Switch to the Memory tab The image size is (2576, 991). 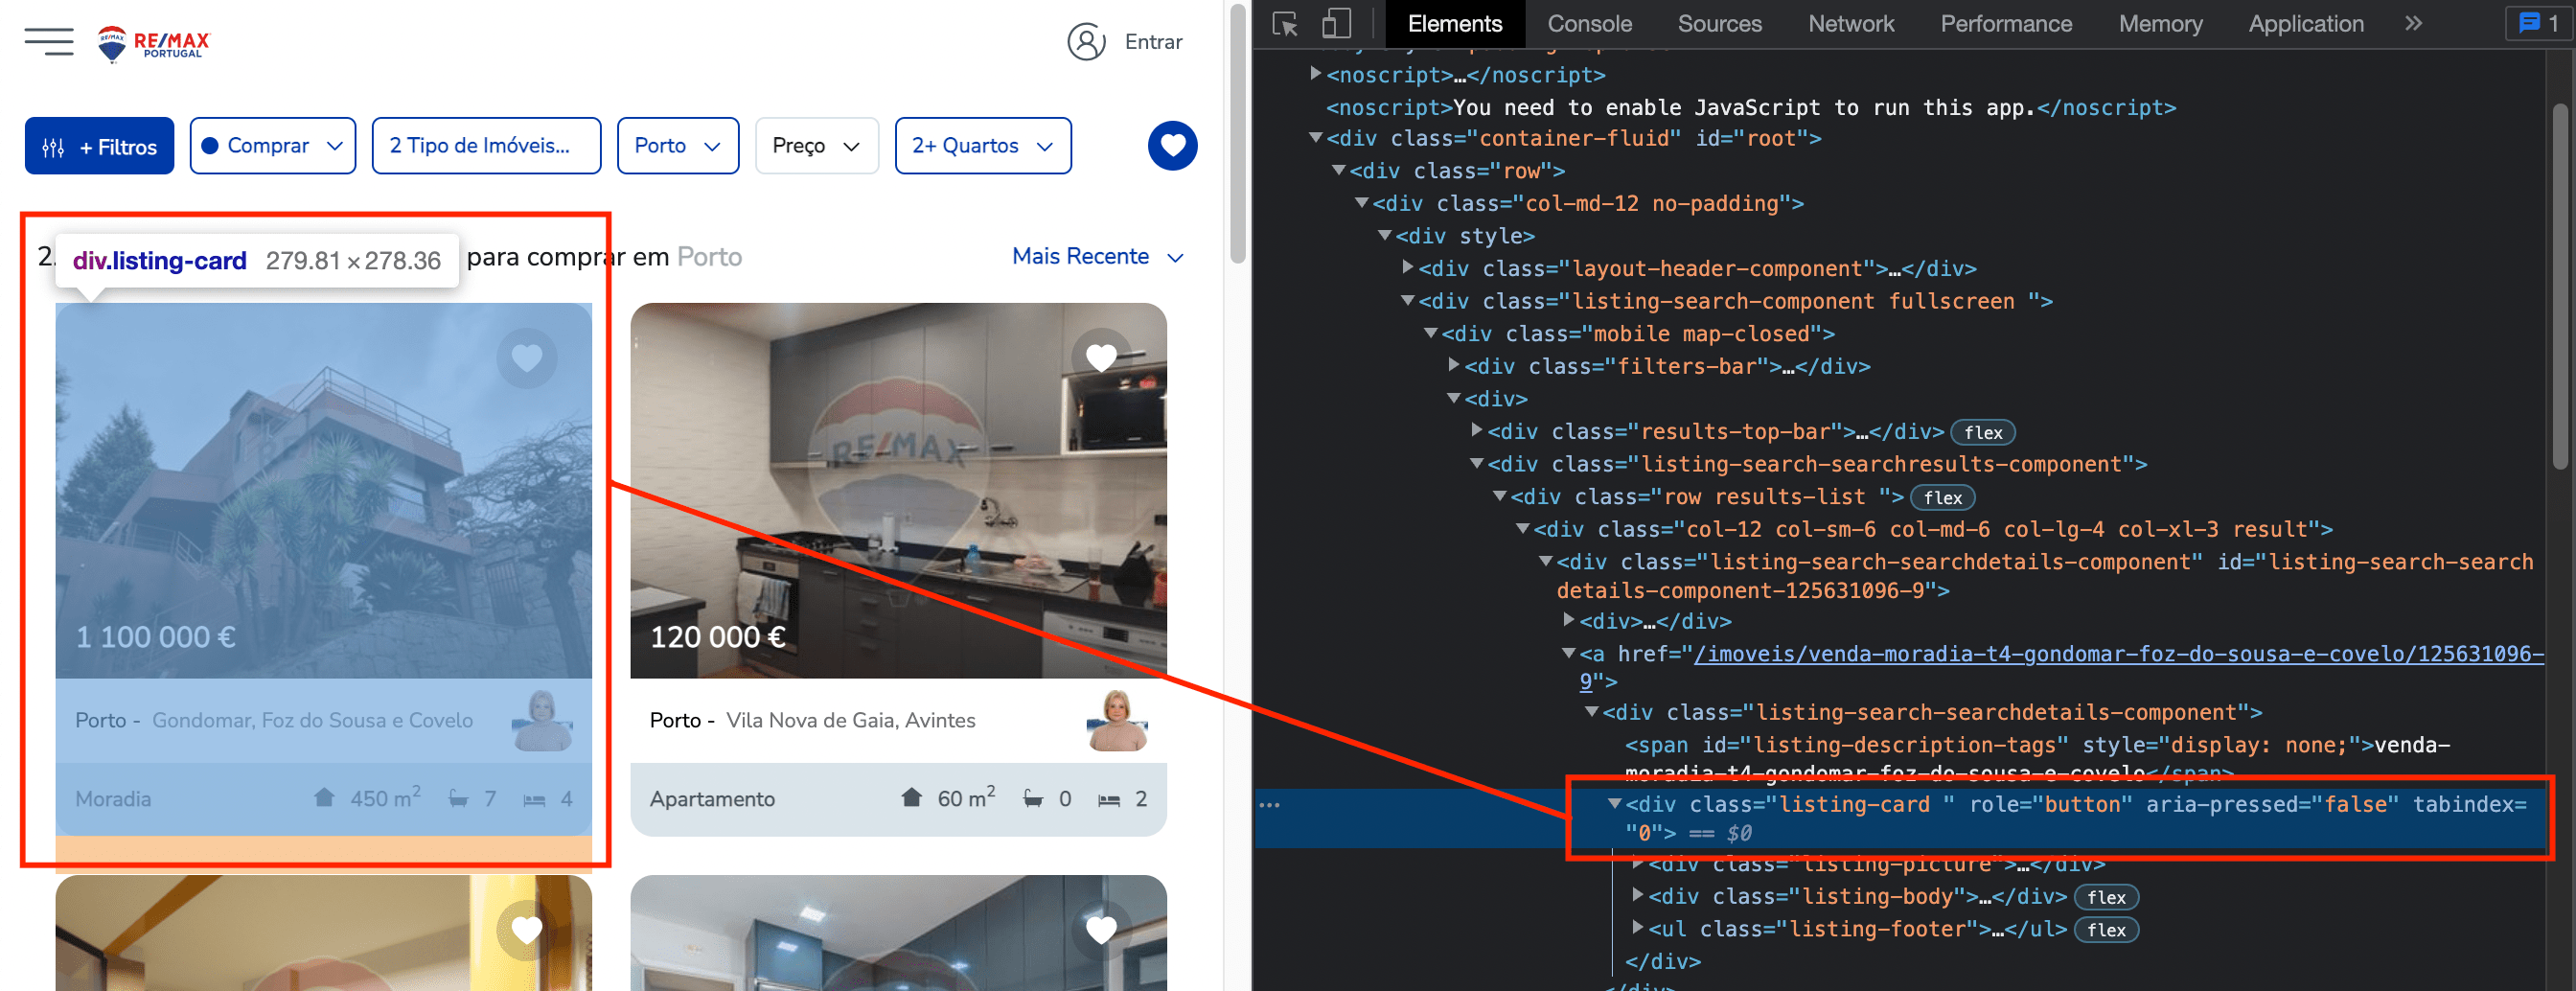[2160, 24]
